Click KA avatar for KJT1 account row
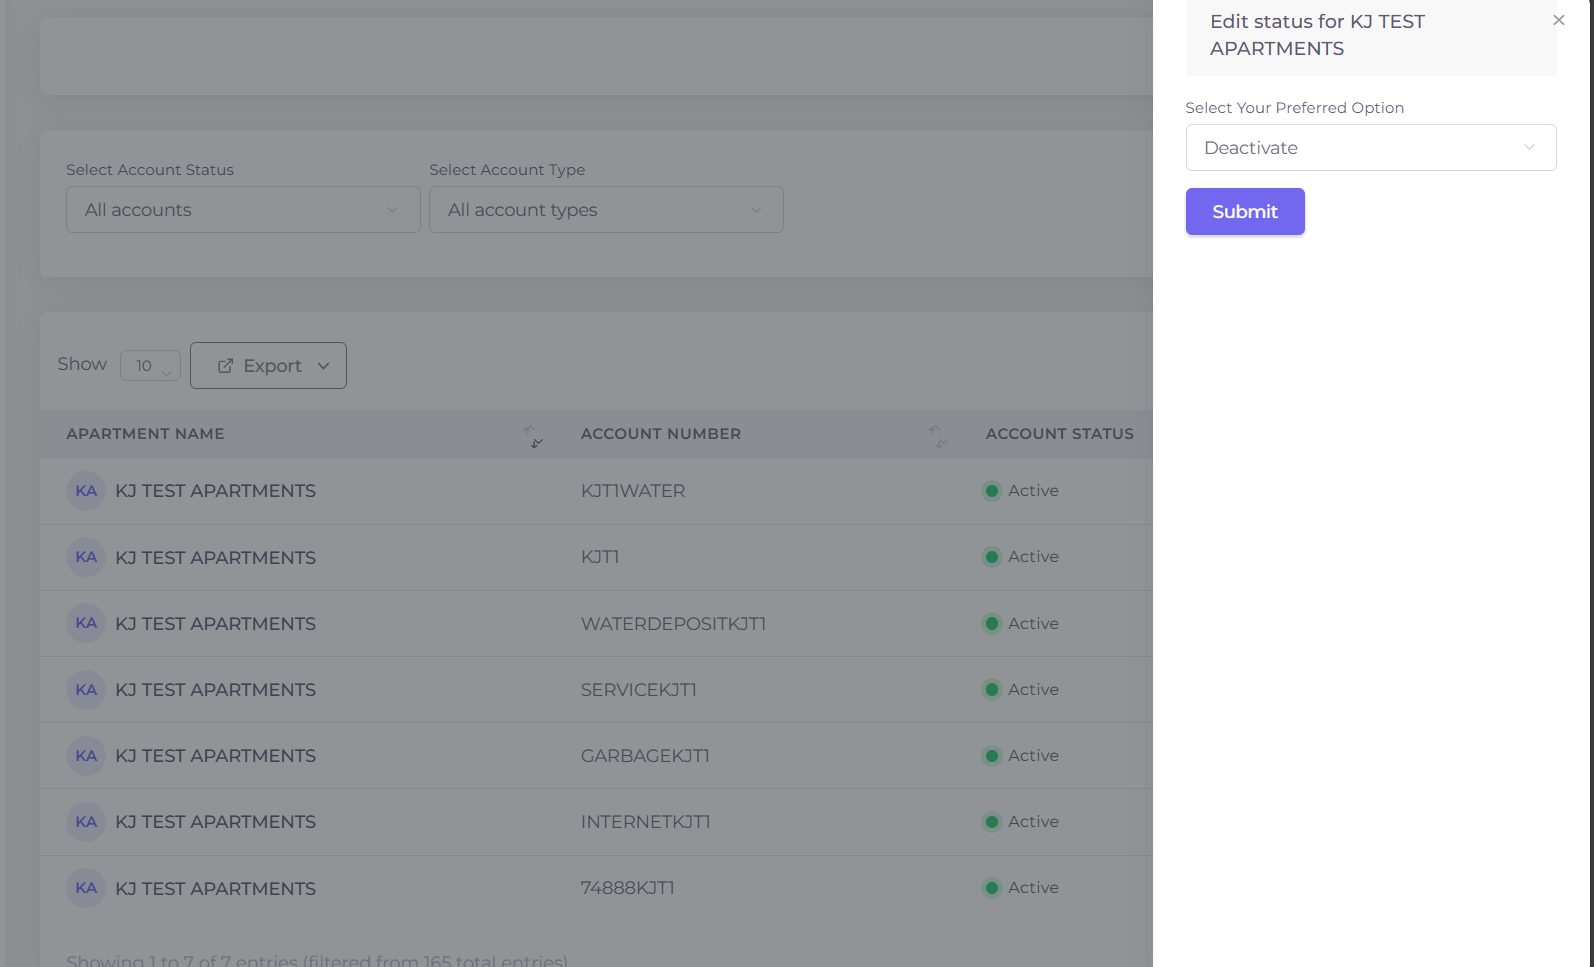Image resolution: width=1594 pixels, height=967 pixels. [x=86, y=557]
